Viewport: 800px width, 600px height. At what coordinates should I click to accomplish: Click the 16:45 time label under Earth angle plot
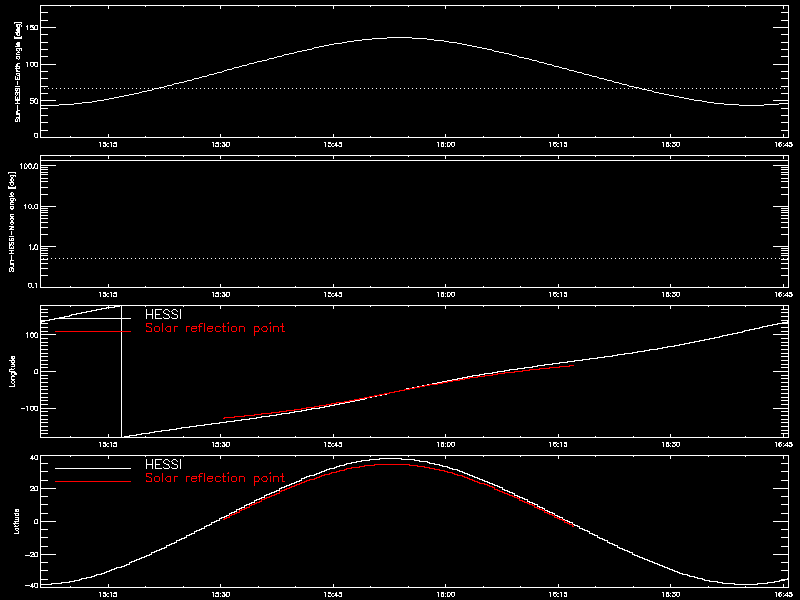(784, 144)
